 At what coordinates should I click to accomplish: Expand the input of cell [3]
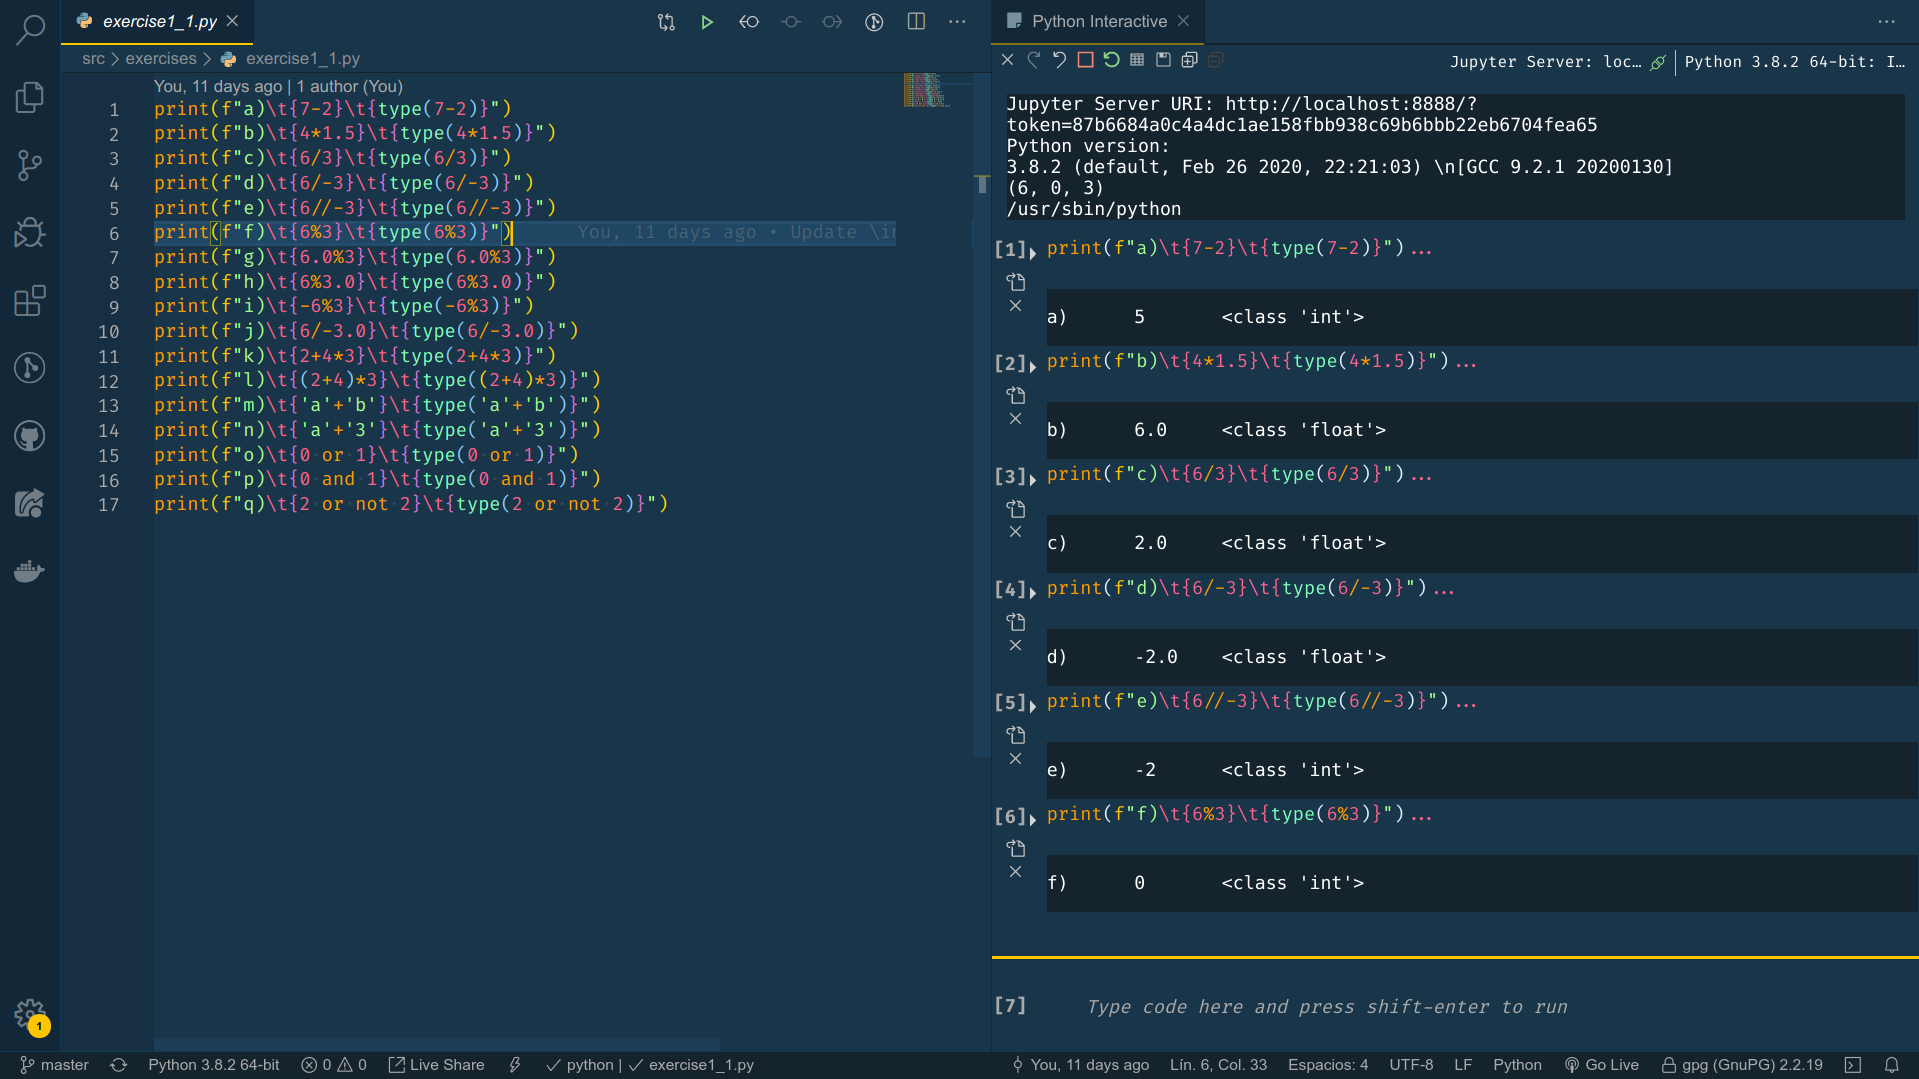(x=1033, y=479)
